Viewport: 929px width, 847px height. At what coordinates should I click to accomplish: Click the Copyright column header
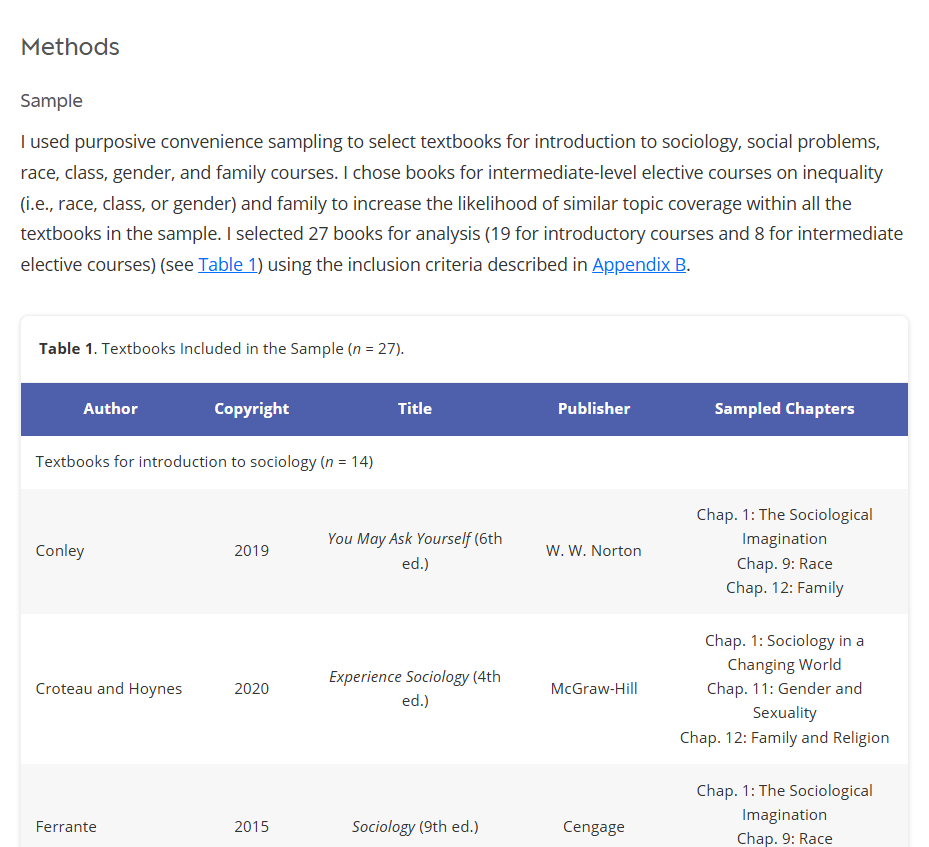pyautogui.click(x=251, y=409)
